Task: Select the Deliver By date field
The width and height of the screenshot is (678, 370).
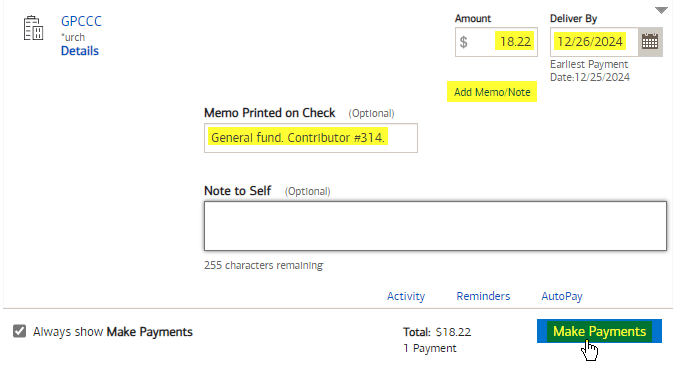Action: (x=594, y=42)
